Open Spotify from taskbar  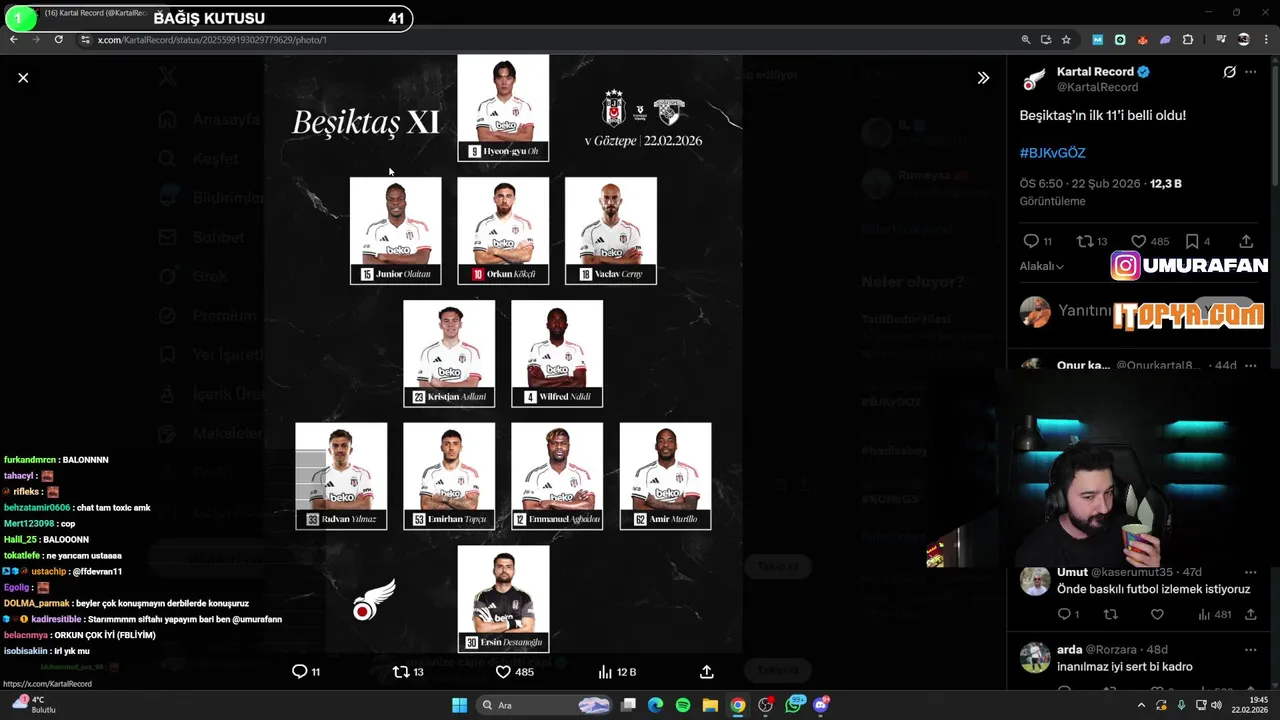683,705
